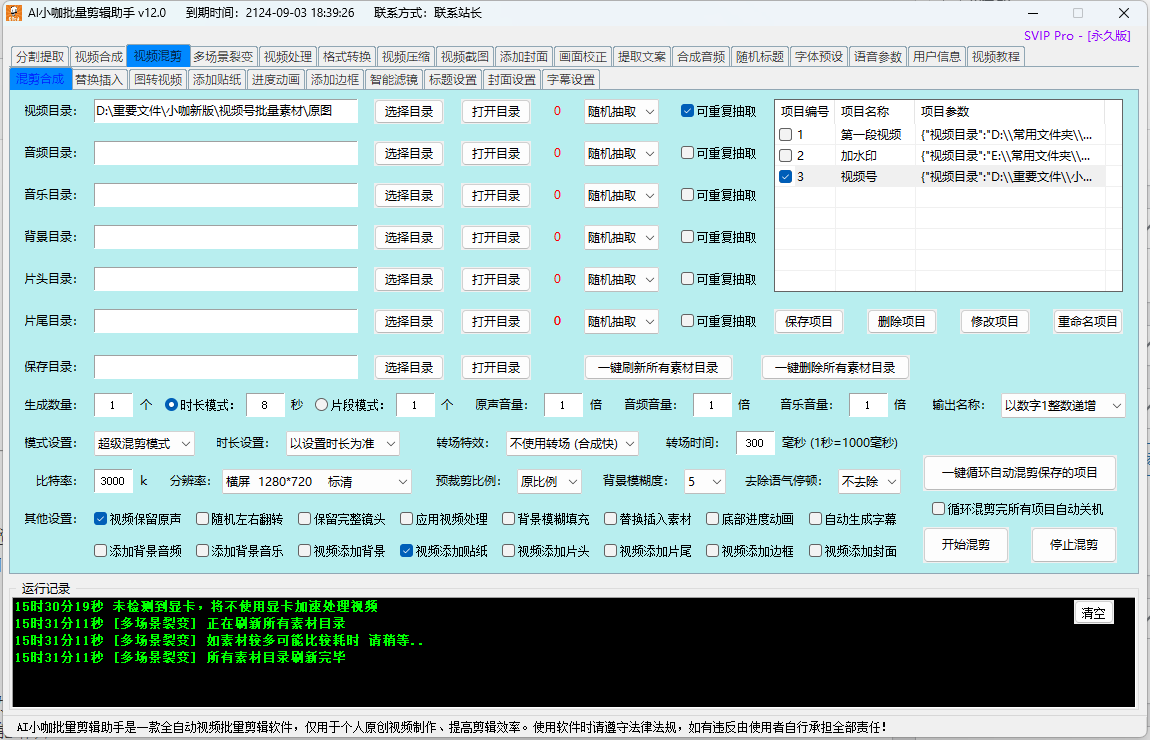Uncheck 视频保留原声 option
This screenshot has height=740, width=1150.
point(101,519)
